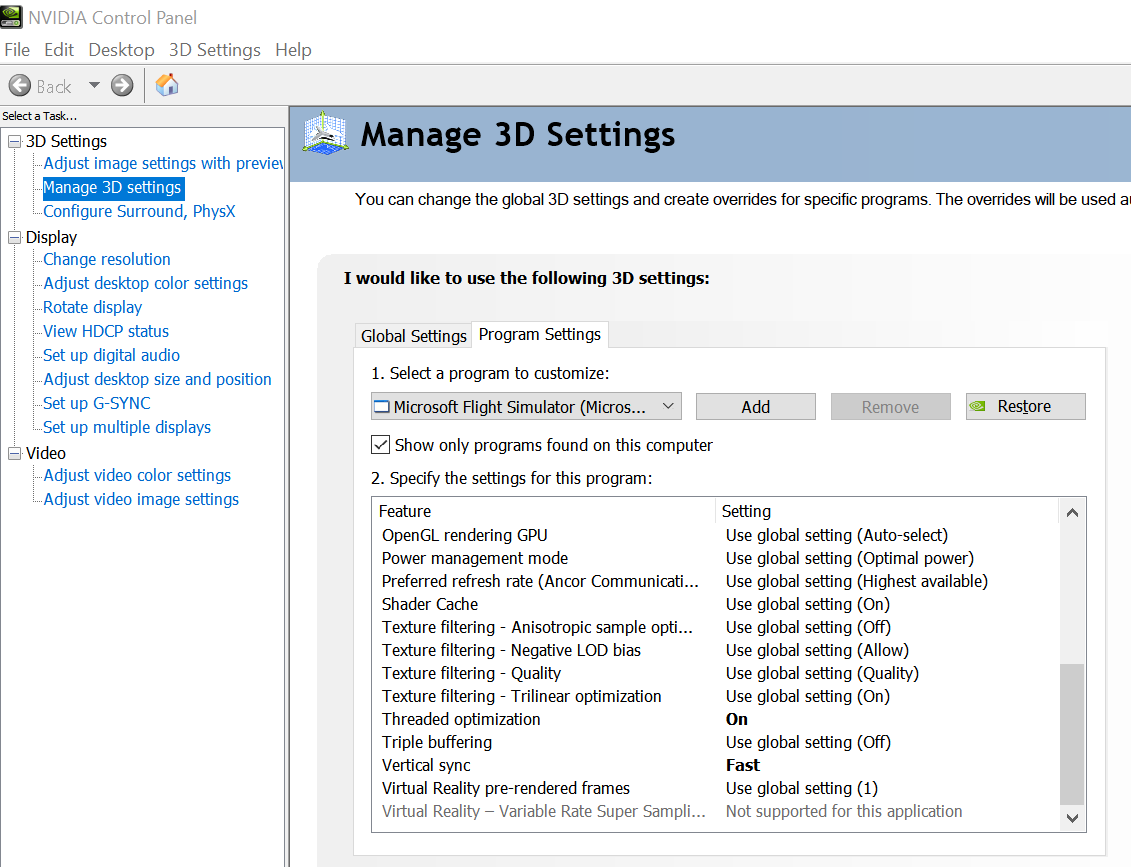Switch to the Global Settings tab
The width and height of the screenshot is (1131, 867).
[x=414, y=336]
